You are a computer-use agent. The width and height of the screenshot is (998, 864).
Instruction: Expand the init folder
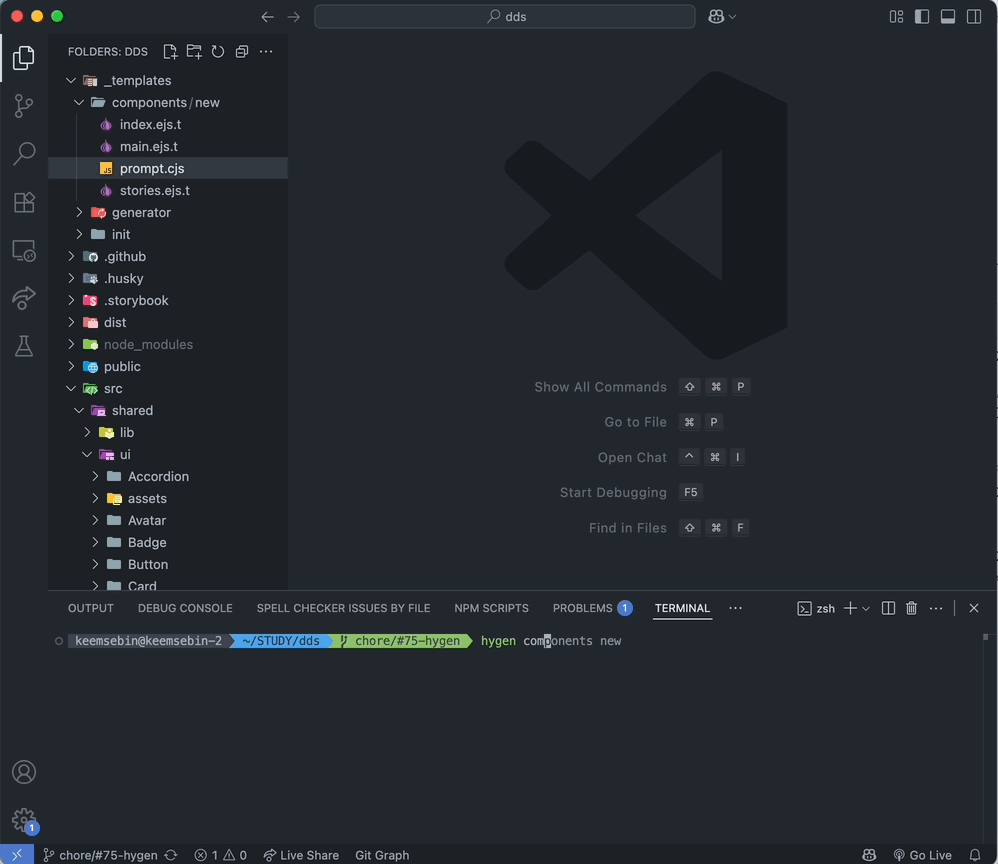point(79,234)
